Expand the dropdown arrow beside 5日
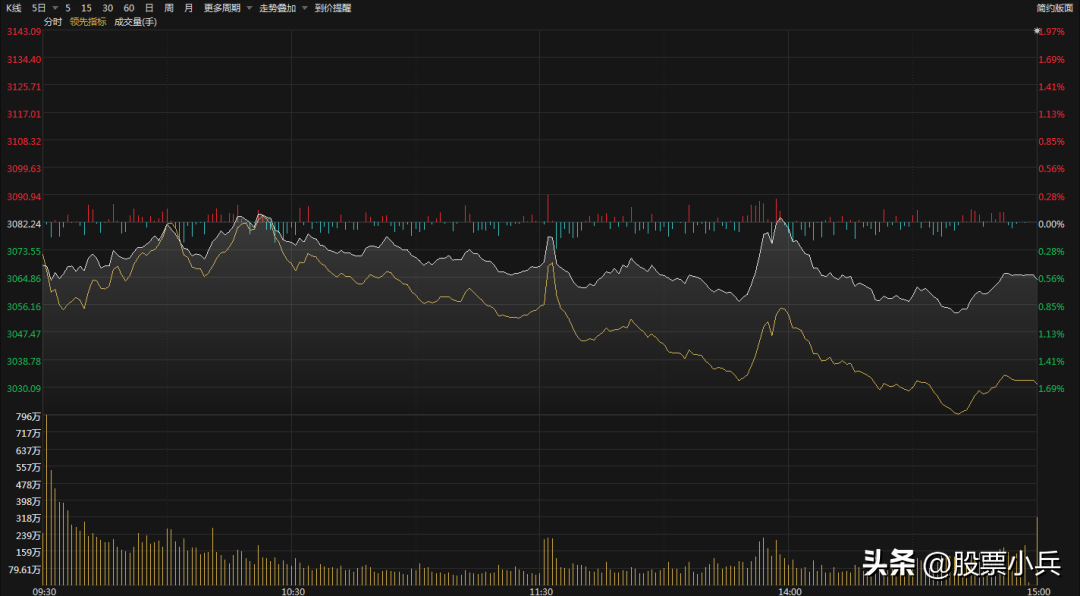The width and height of the screenshot is (1080, 596). [54, 8]
